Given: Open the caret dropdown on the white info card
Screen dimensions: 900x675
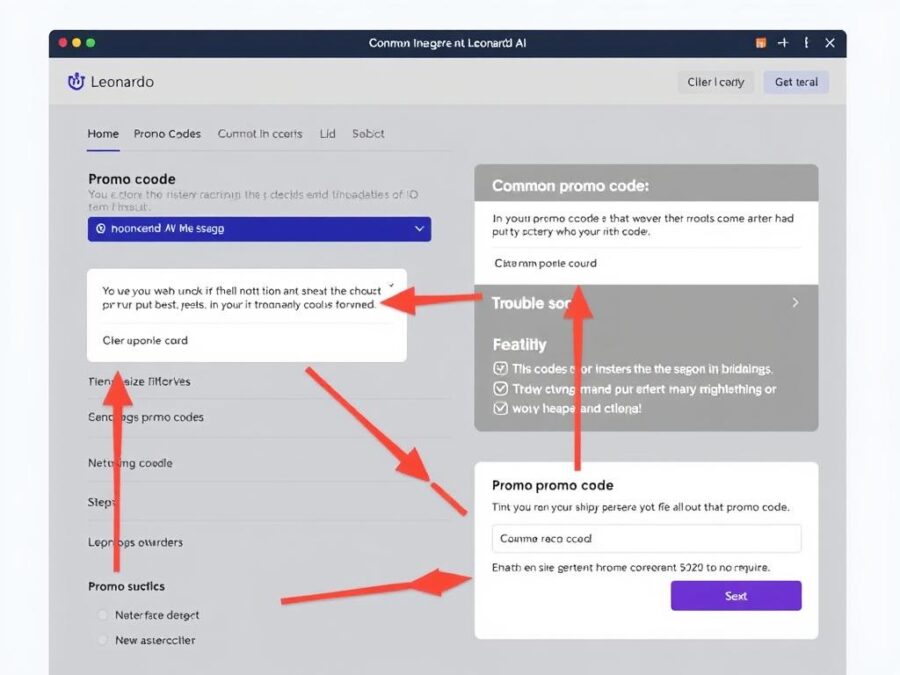Looking at the screenshot, I should (x=390, y=283).
